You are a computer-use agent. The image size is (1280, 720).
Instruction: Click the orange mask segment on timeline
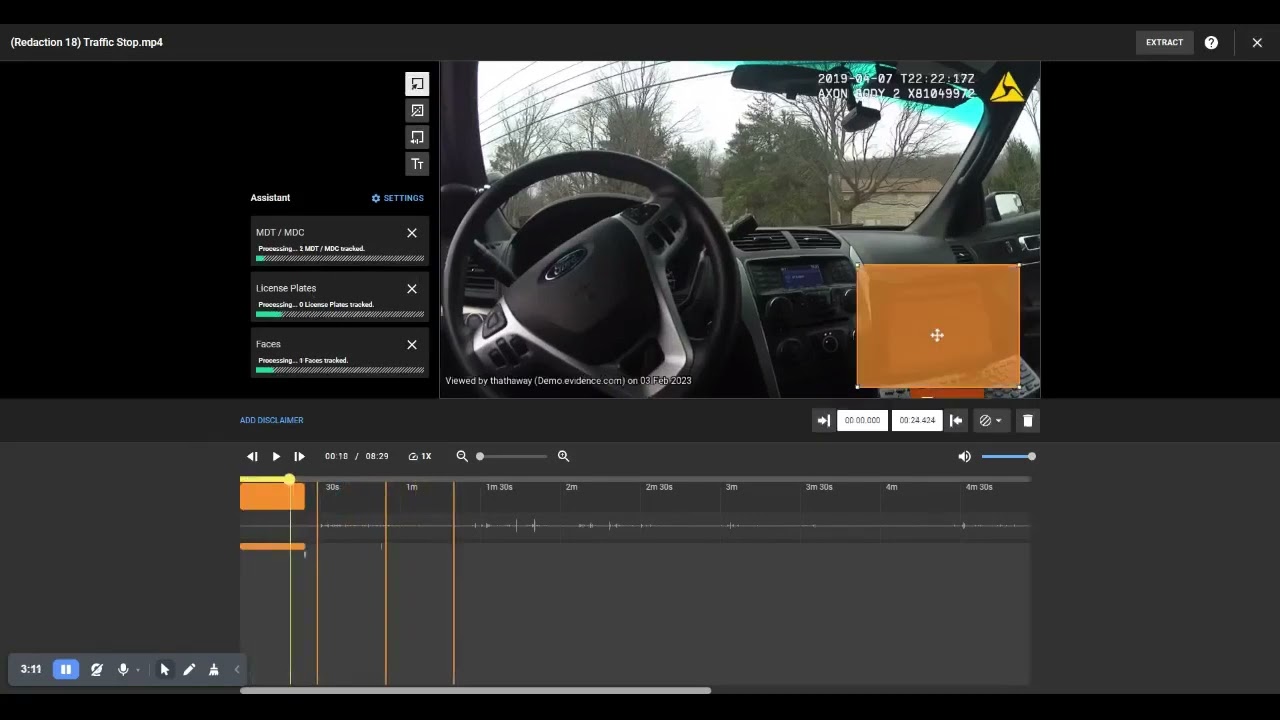point(272,496)
